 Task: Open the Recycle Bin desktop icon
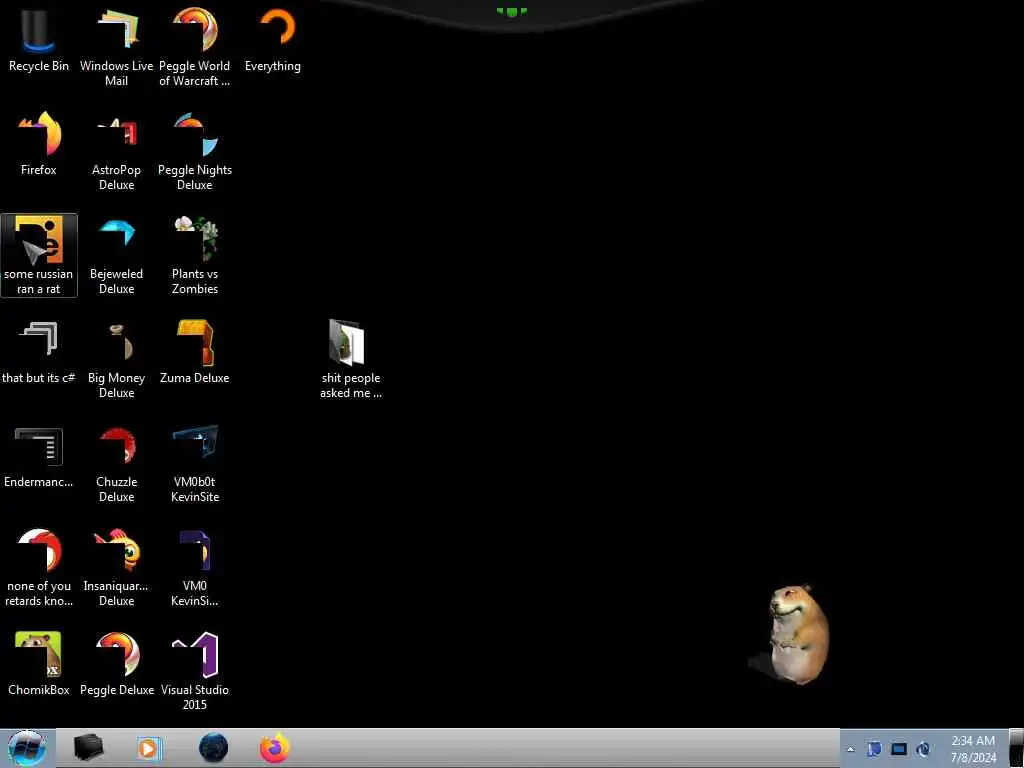[39, 39]
